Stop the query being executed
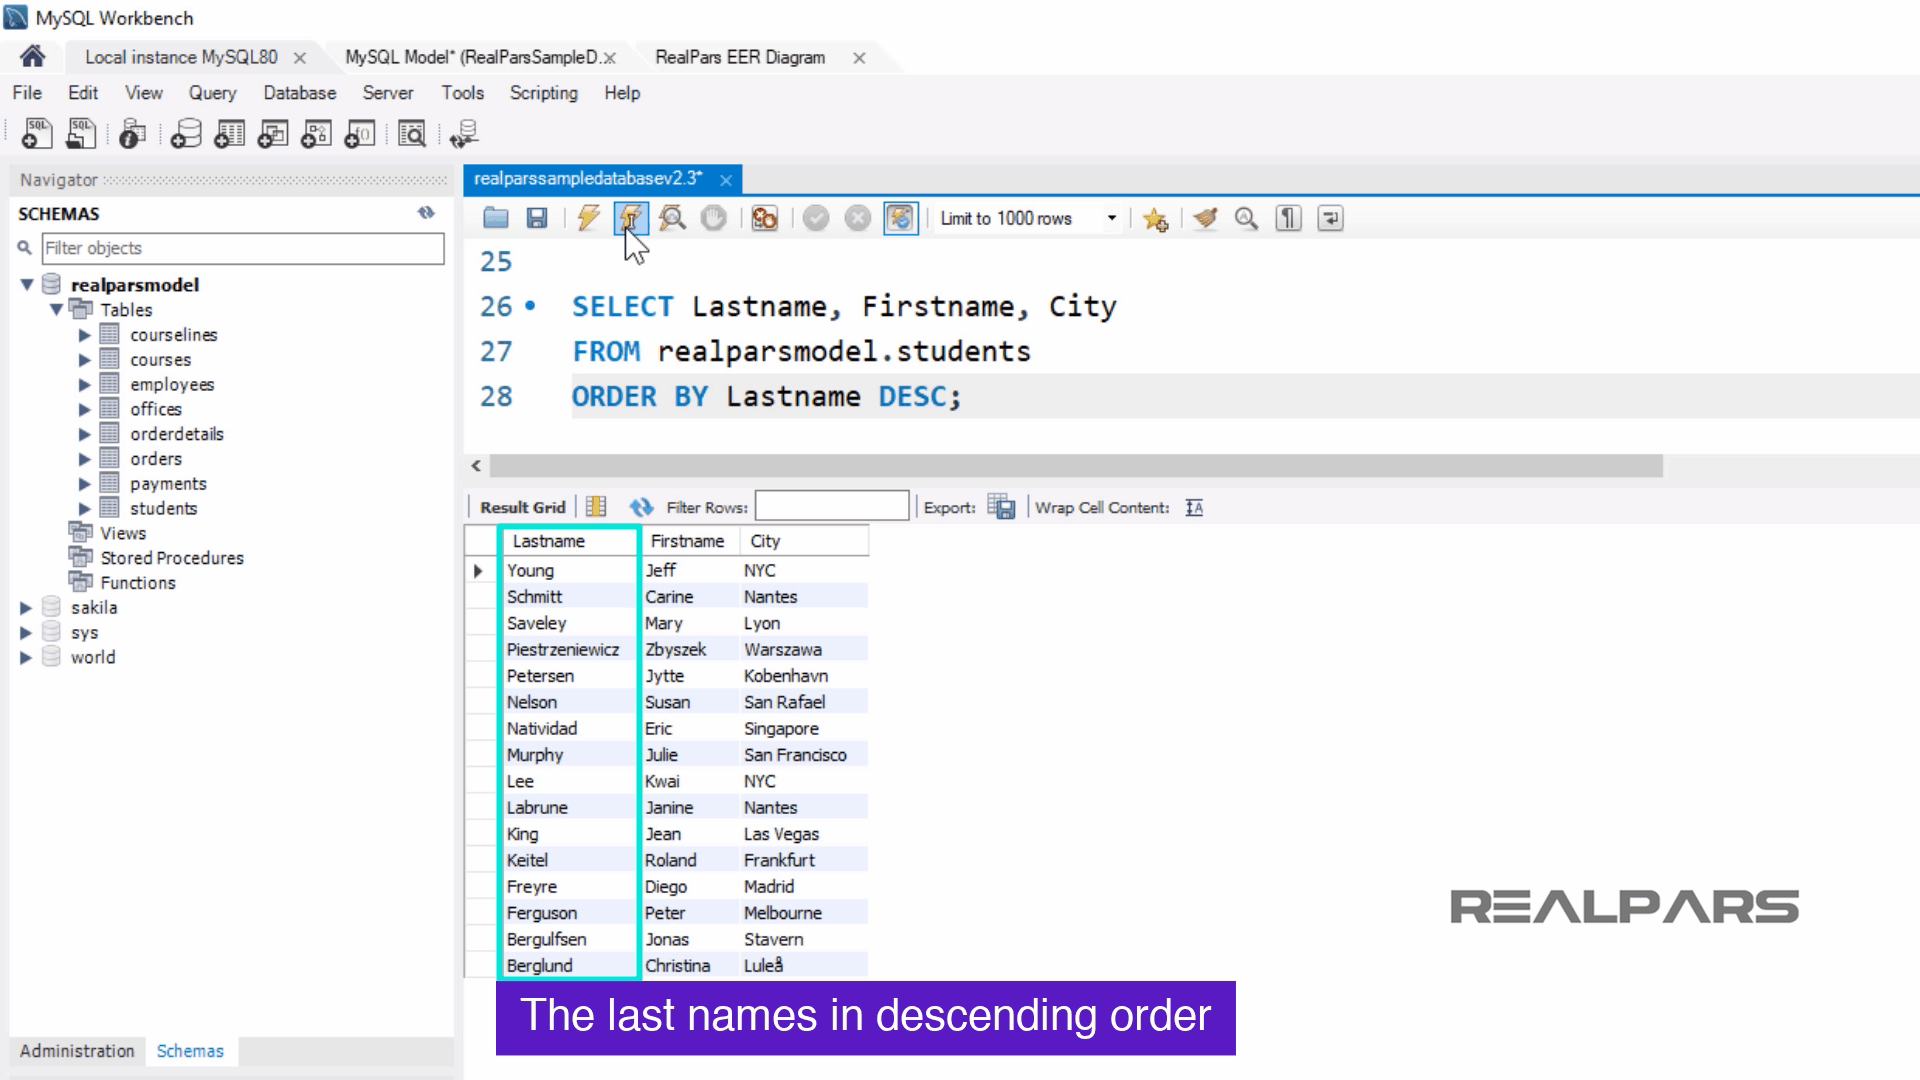 pyautogui.click(x=713, y=218)
